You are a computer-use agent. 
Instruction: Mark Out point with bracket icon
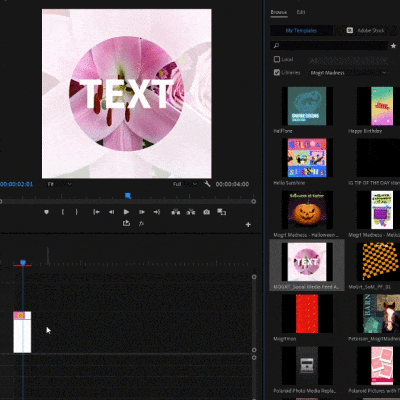(x=76, y=212)
